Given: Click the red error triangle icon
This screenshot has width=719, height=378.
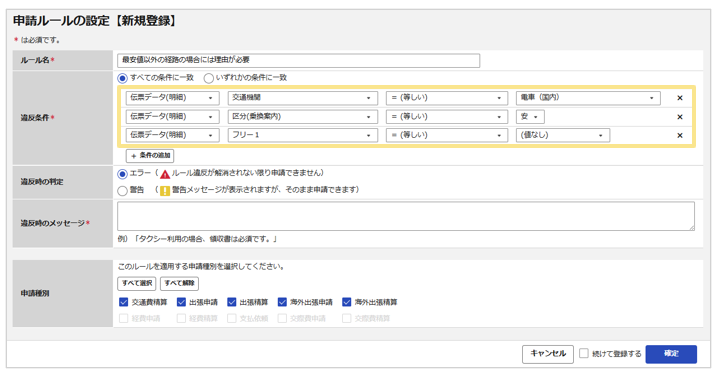Looking at the screenshot, I should tap(165, 174).
